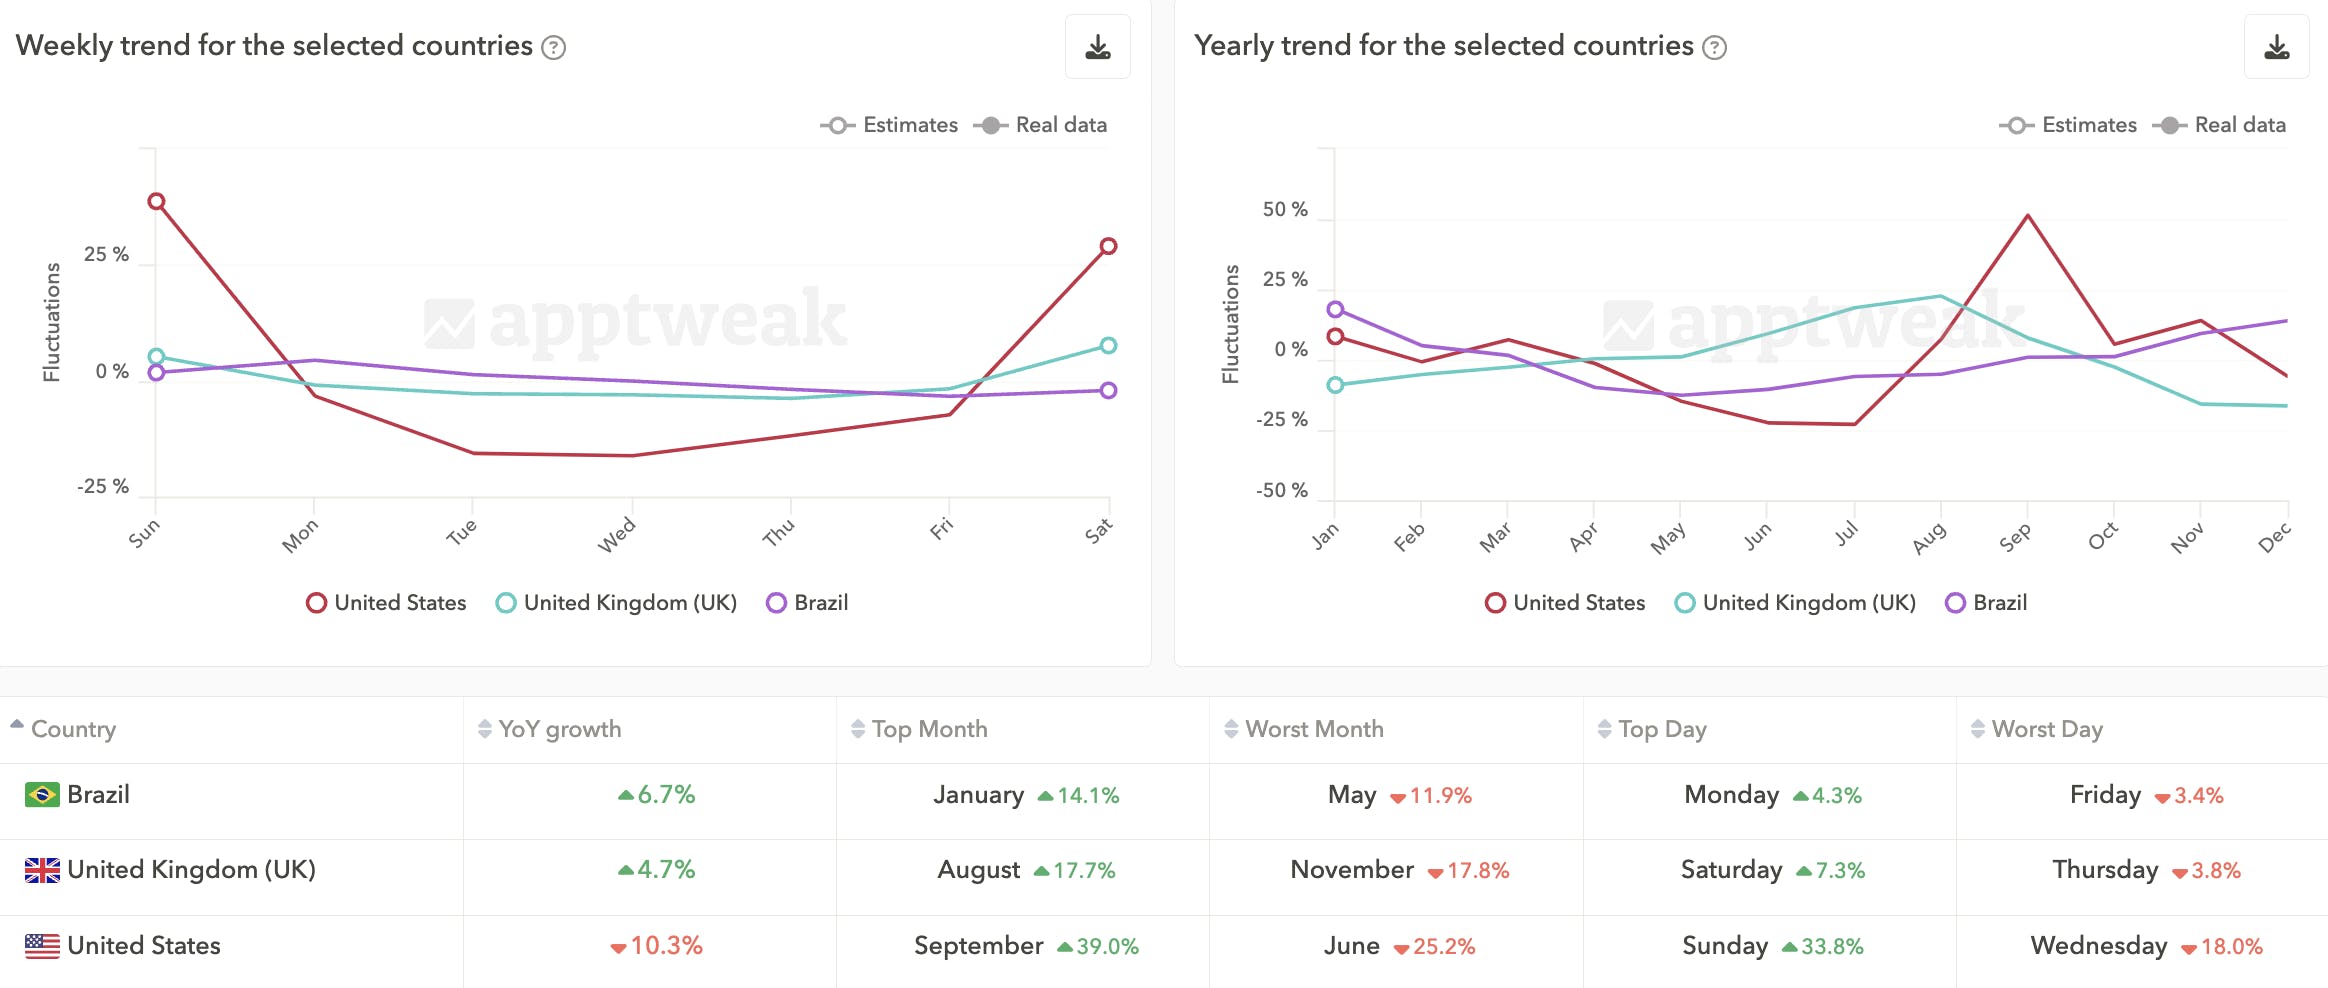Viewport: 2328px width, 988px height.
Task: Download the yearly trend chart
Action: click(x=2276, y=46)
